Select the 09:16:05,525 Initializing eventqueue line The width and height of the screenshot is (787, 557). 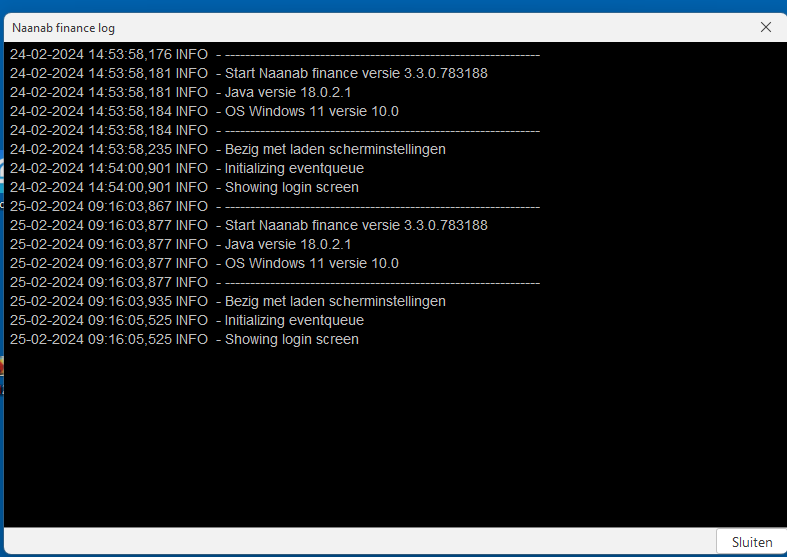tap(187, 320)
